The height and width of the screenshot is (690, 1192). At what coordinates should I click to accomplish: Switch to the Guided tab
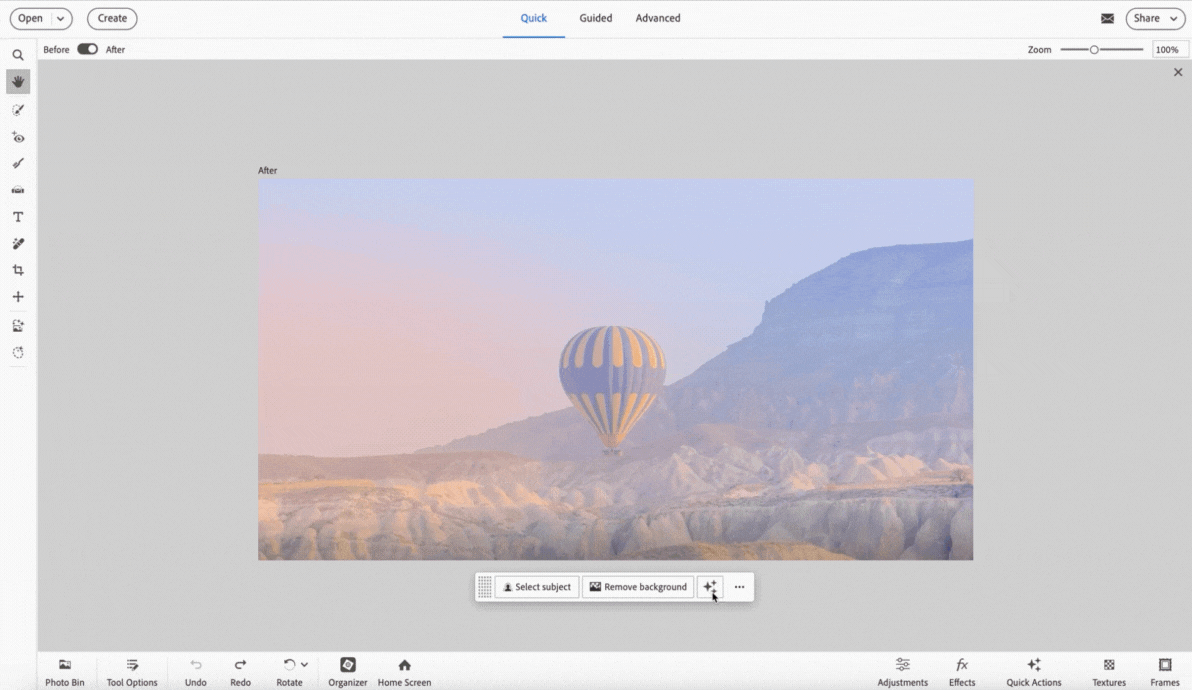point(596,18)
